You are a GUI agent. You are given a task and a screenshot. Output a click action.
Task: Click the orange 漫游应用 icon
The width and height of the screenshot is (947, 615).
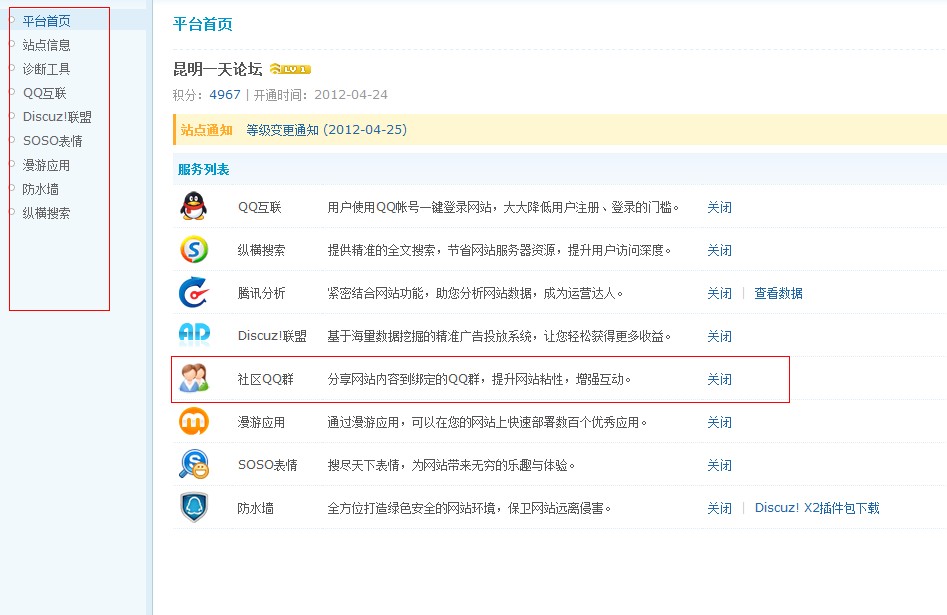pyautogui.click(x=194, y=421)
